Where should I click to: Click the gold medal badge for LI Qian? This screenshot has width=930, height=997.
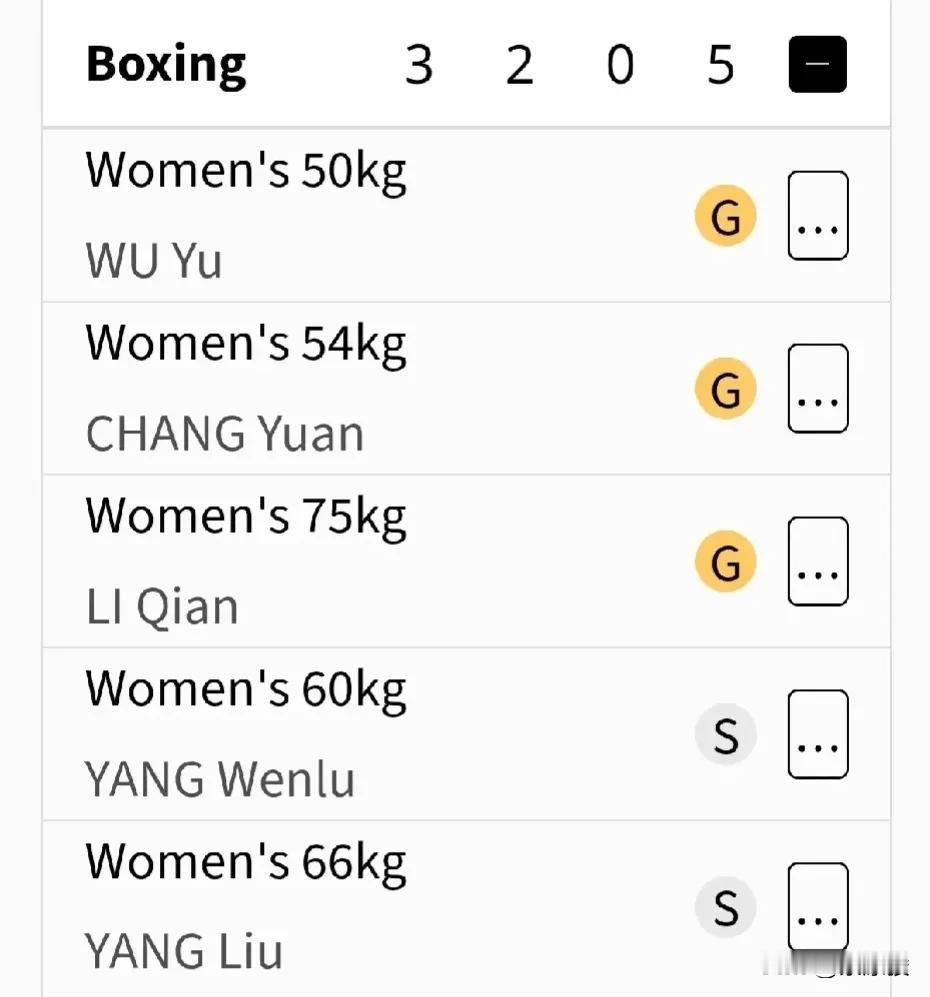tap(725, 562)
